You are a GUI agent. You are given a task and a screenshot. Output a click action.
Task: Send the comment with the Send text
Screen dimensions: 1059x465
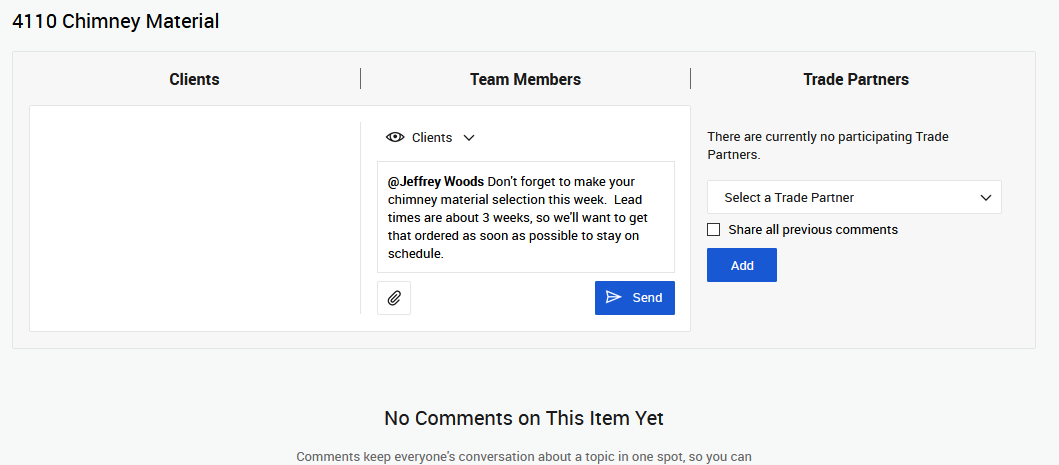647,298
